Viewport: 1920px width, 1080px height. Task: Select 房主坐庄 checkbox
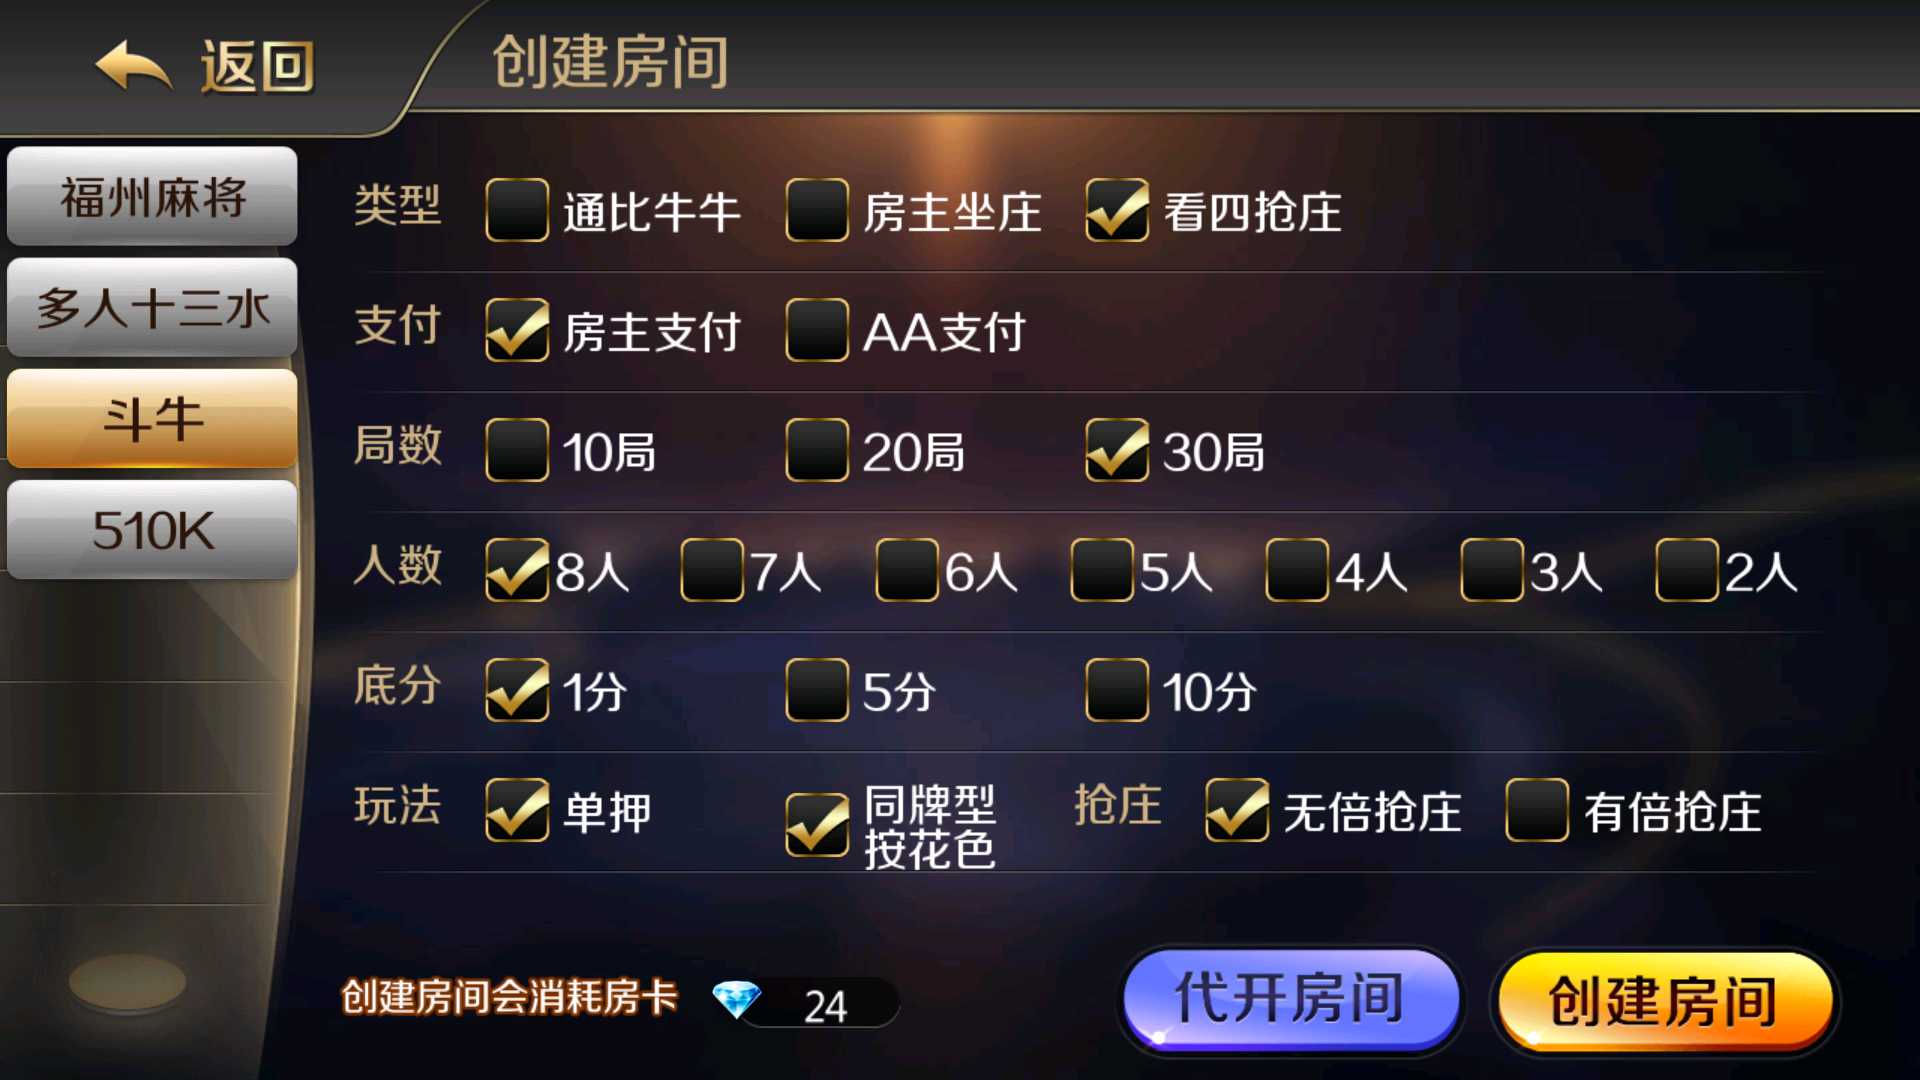click(x=817, y=210)
